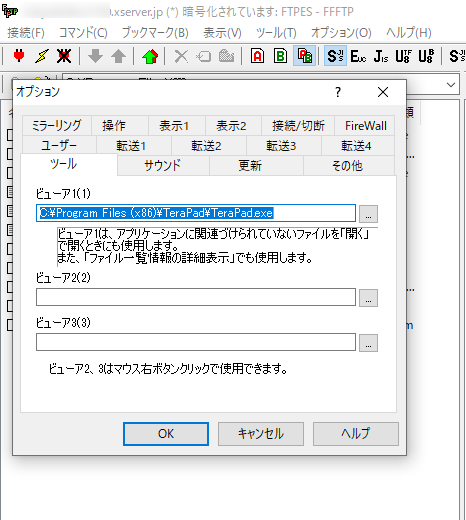The width and height of the screenshot is (466, 520).
Task: Switch to the FireWall tab
Action: pos(365,126)
